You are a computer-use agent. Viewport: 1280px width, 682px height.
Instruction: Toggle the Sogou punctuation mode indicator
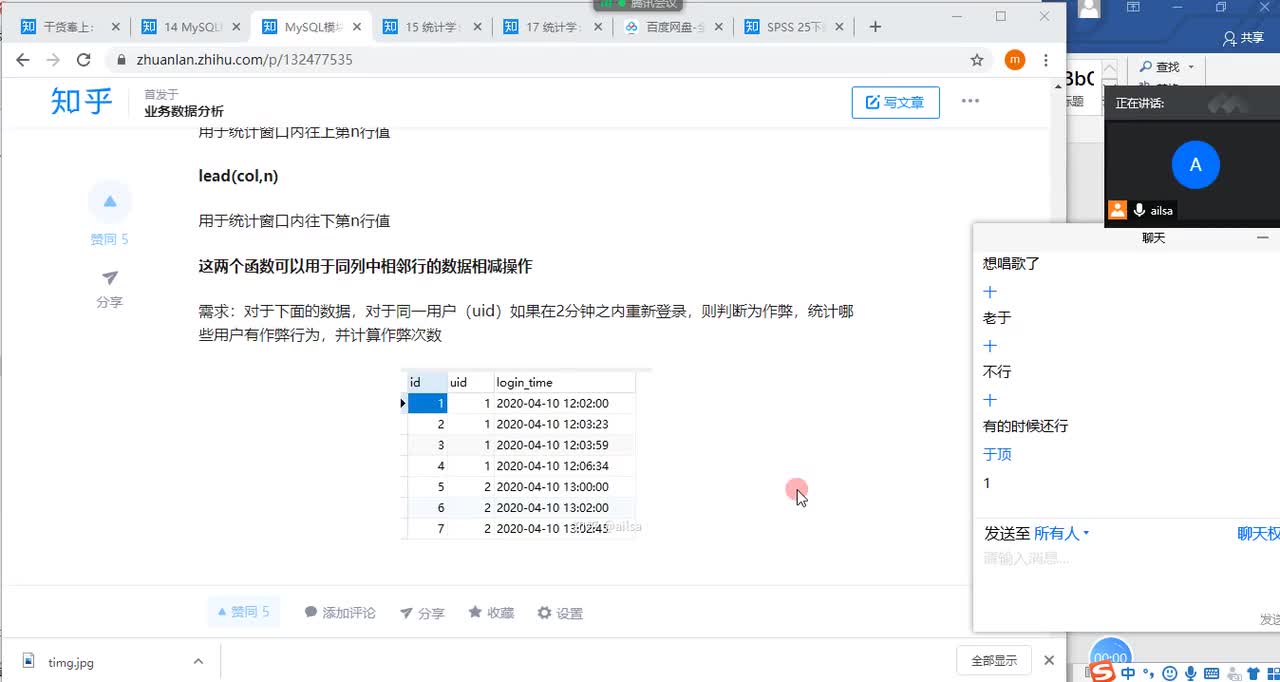(1149, 674)
